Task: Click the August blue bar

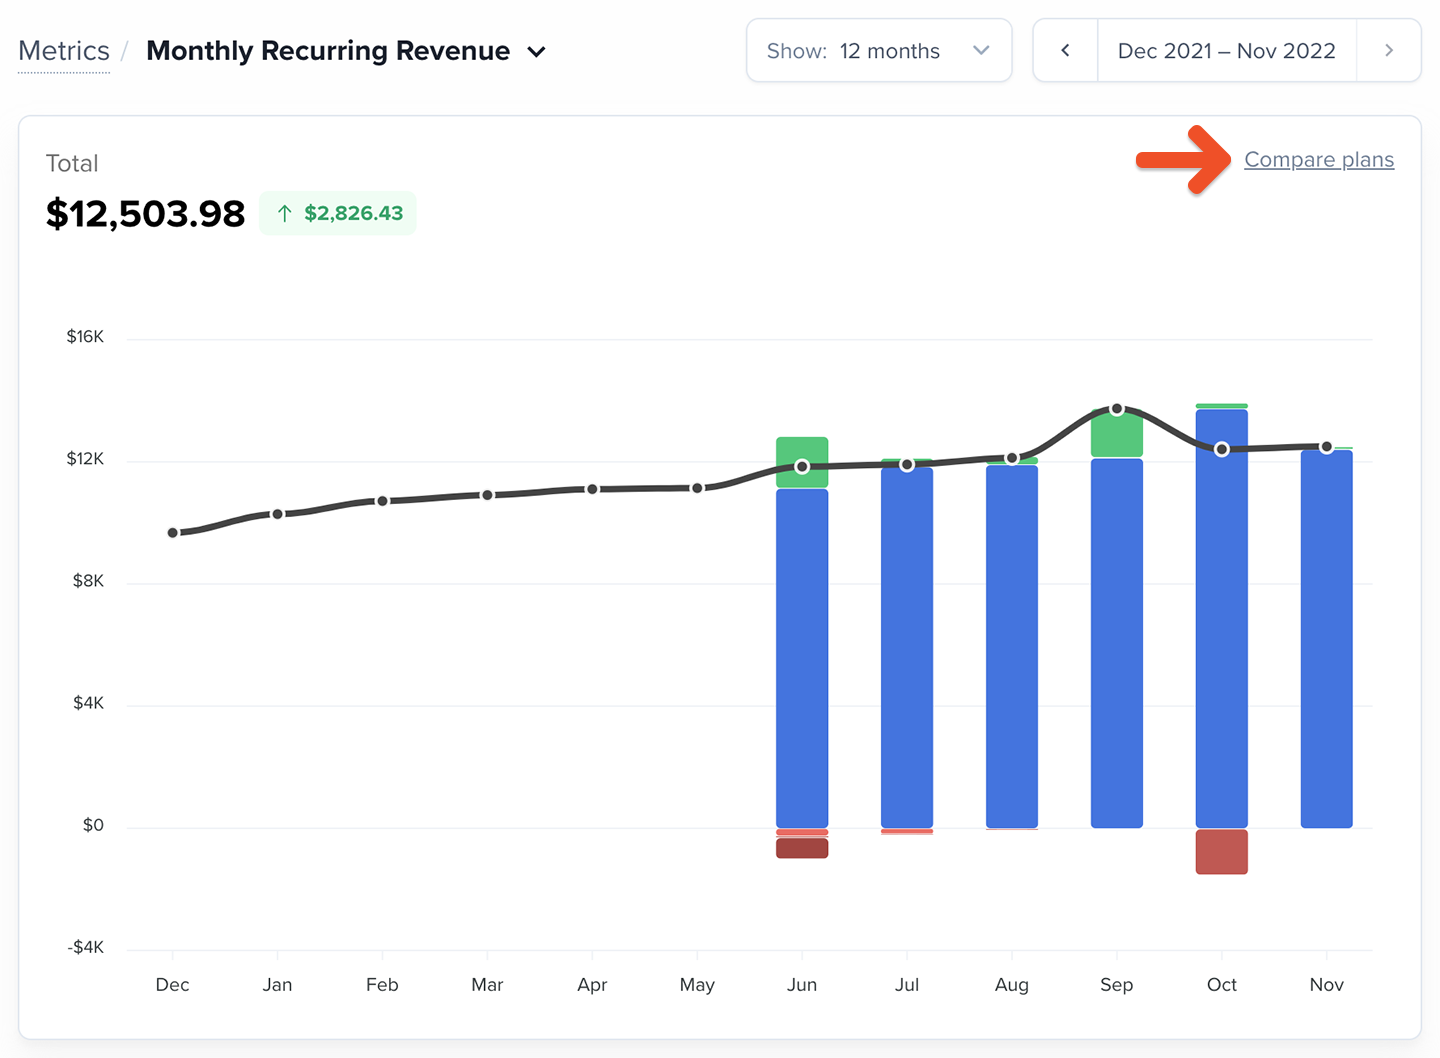Action: click(1012, 647)
